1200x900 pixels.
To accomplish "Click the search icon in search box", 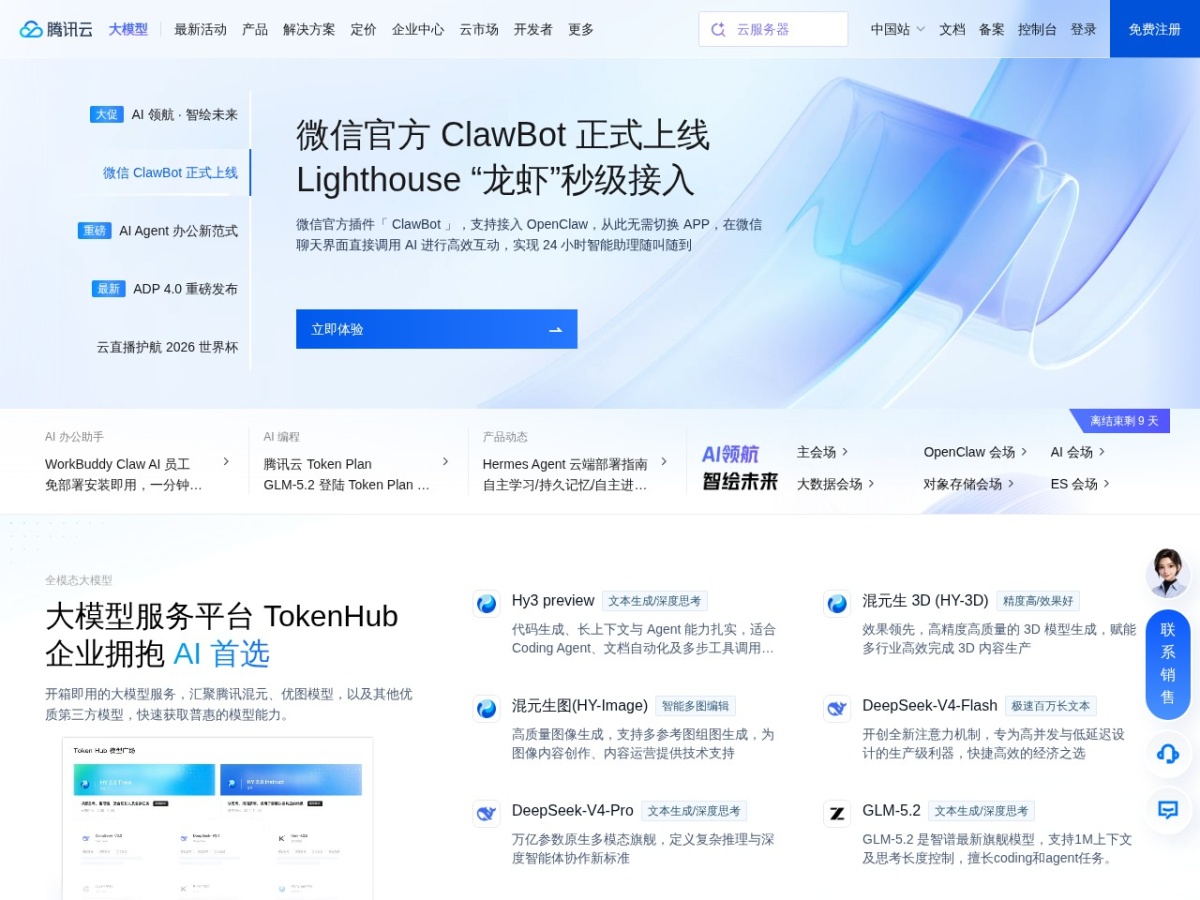I will tap(718, 29).
